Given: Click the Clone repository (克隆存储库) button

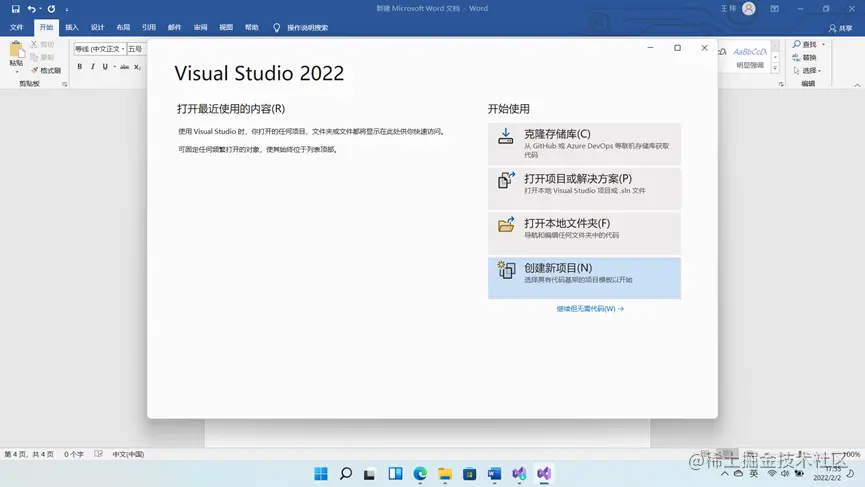Looking at the screenshot, I should pyautogui.click(x=584, y=144).
